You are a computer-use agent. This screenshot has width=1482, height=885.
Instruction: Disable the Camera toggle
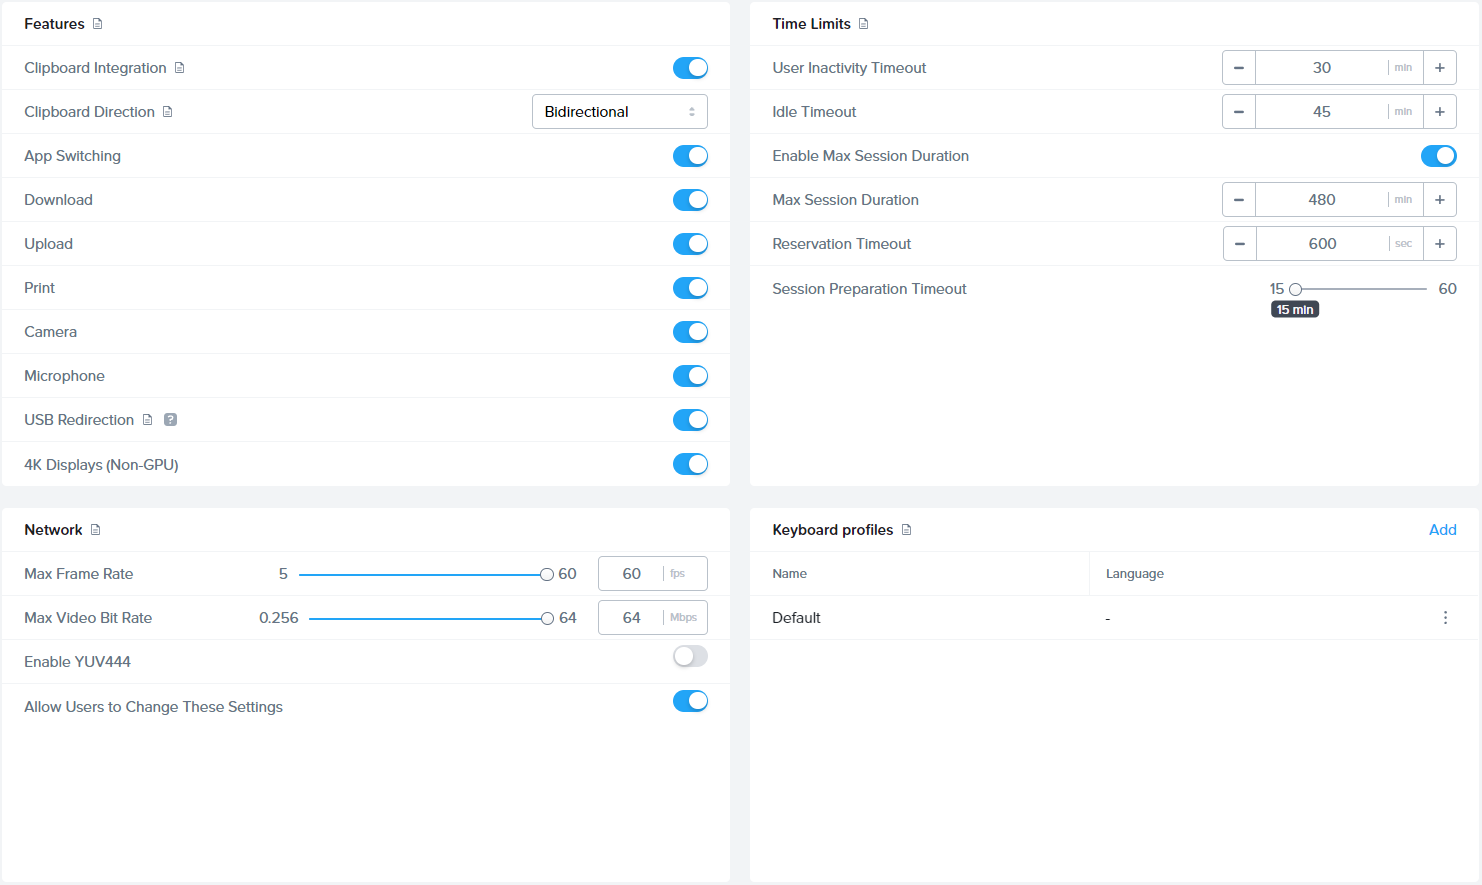tap(690, 332)
